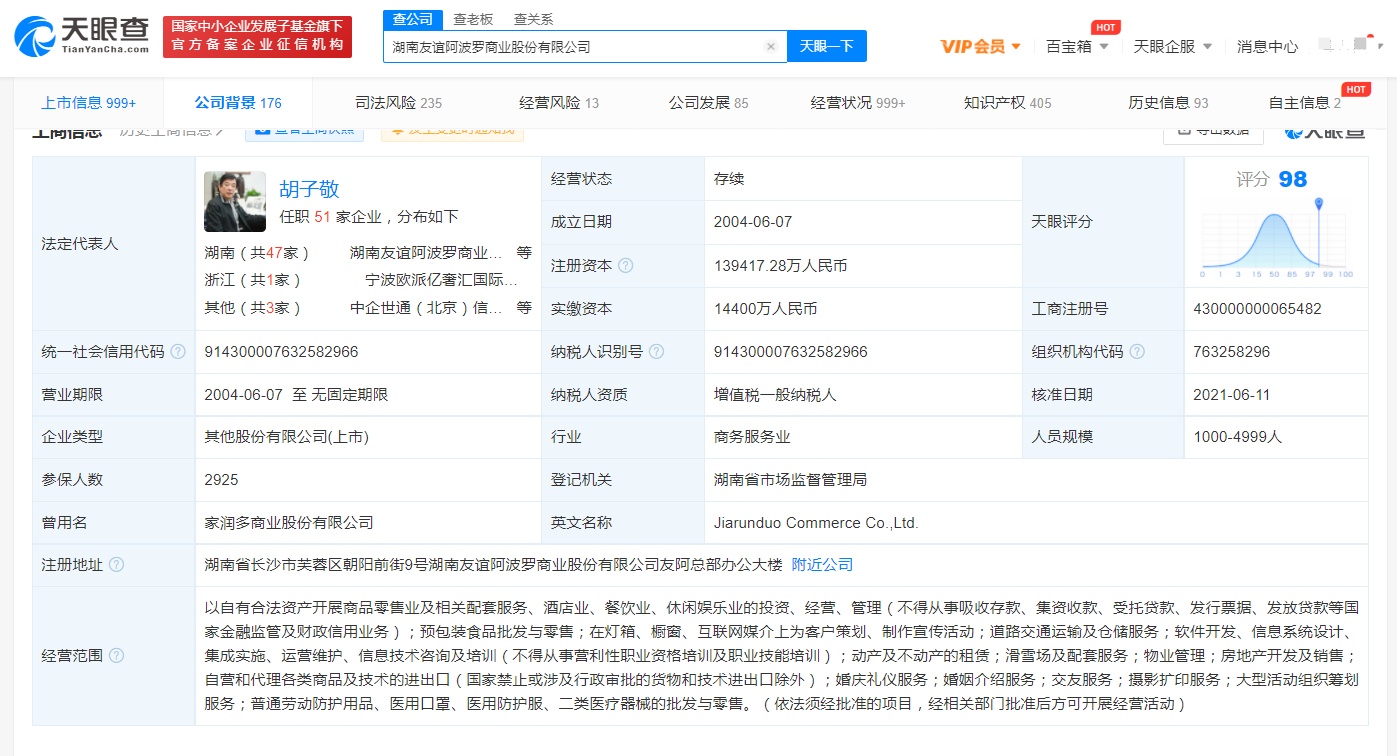Open 消息中心 message center
The width and height of the screenshot is (1397, 756).
1267,46
